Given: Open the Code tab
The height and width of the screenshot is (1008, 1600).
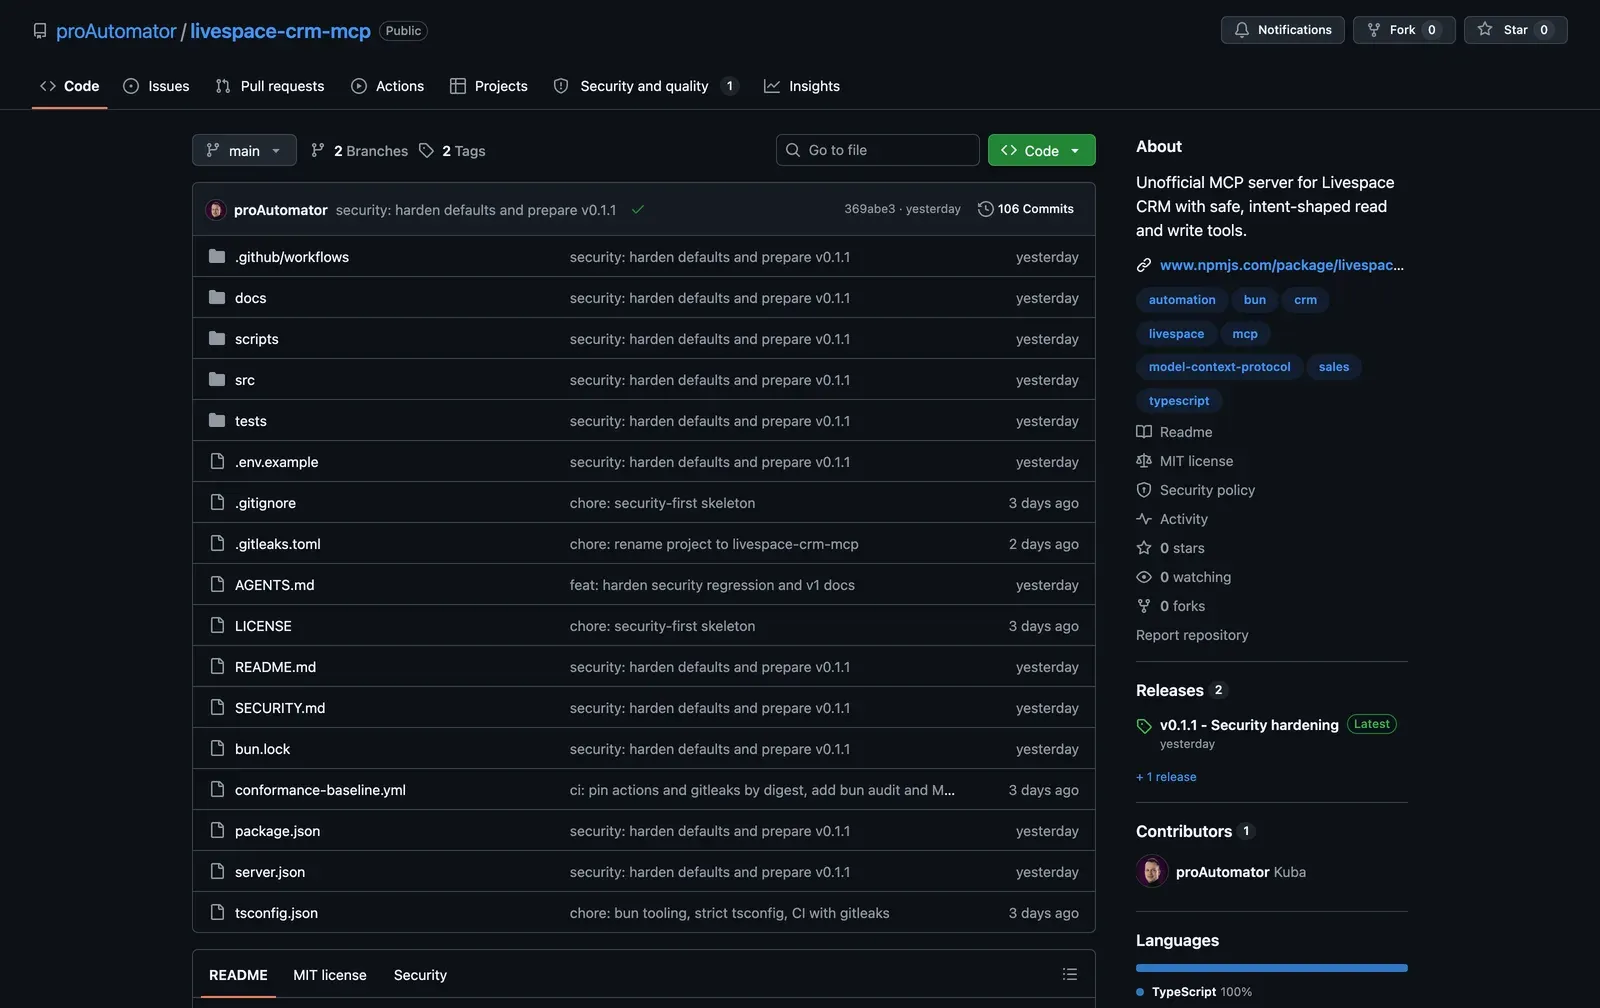Looking at the screenshot, I should click(x=69, y=86).
